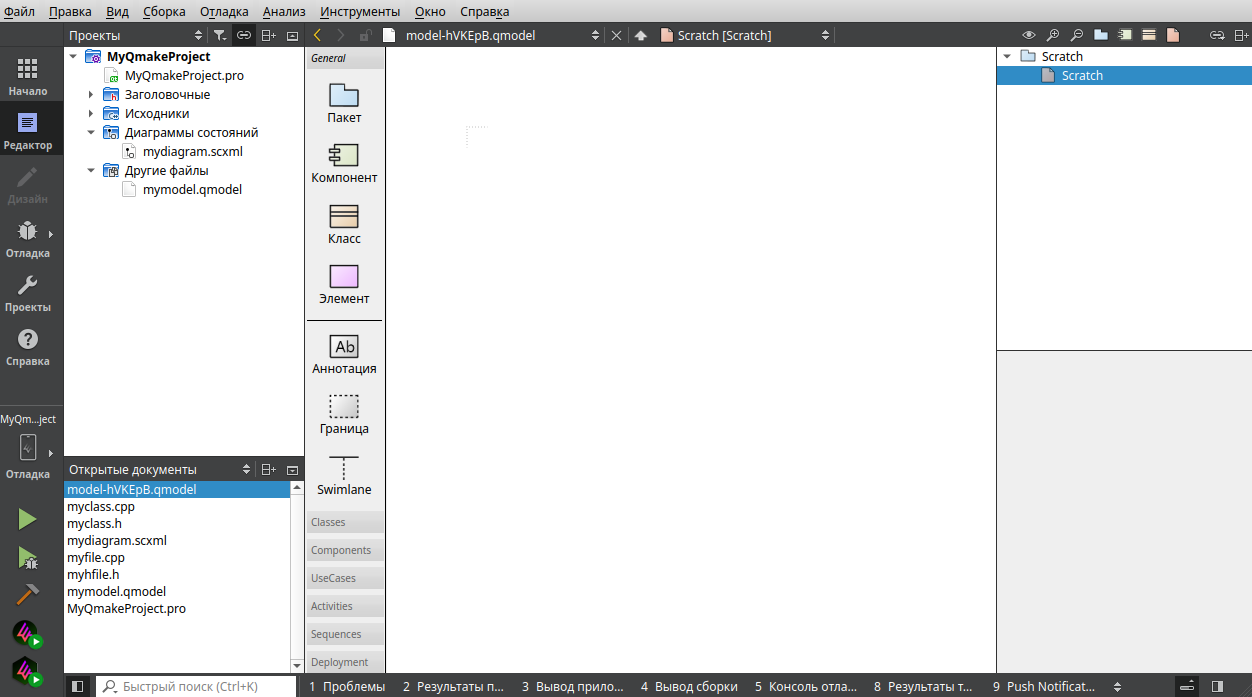Viewport: 1252px width, 697px height.
Task: Expand the Classes palette section
Action: [x=344, y=522]
